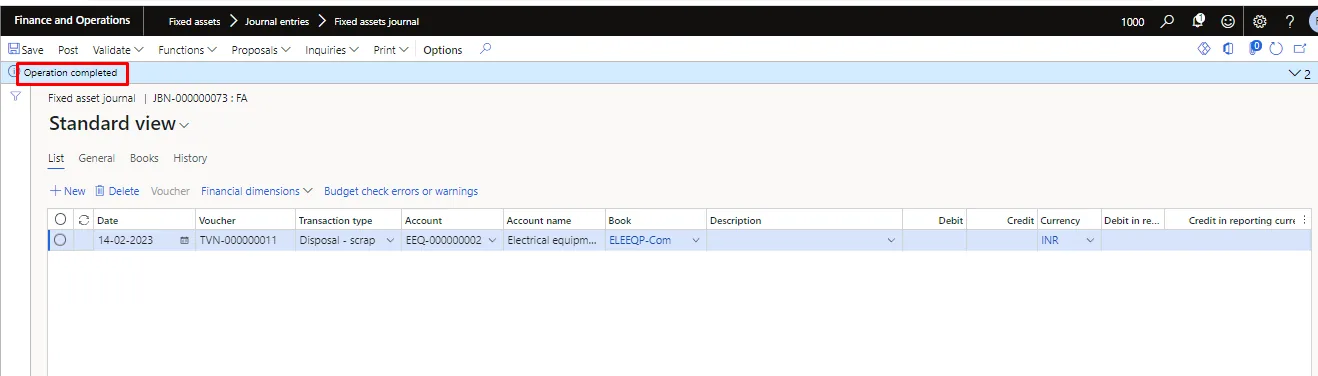Click the Voucher cell TVN-000000011
The image size is (1318, 376).
(x=245, y=240)
